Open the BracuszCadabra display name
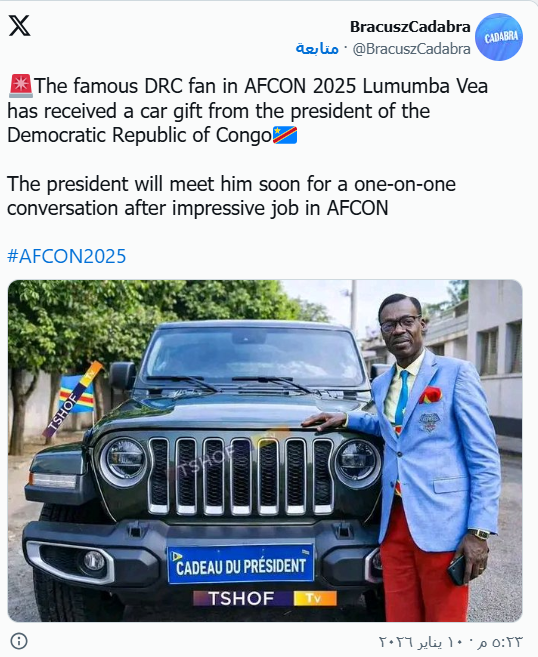 410,27
